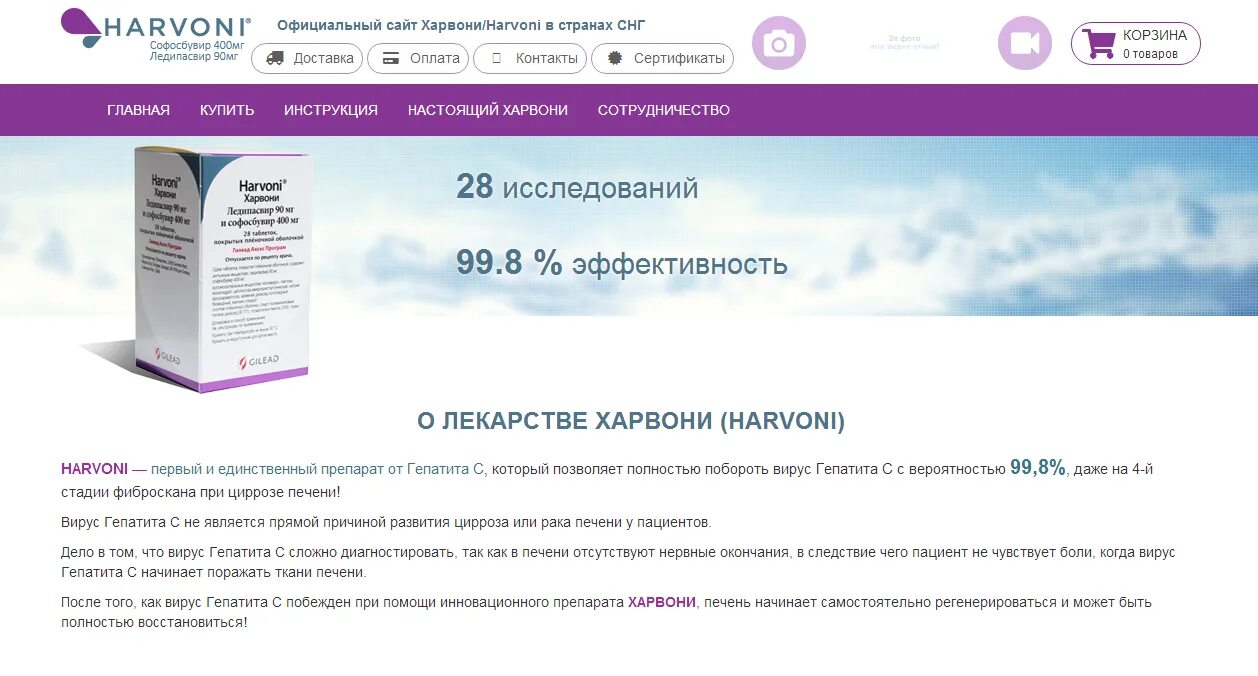Open the НАСТОЯЩИЙ ХАРВОНИ menu item
This screenshot has height=676, width=1258.
488,110
